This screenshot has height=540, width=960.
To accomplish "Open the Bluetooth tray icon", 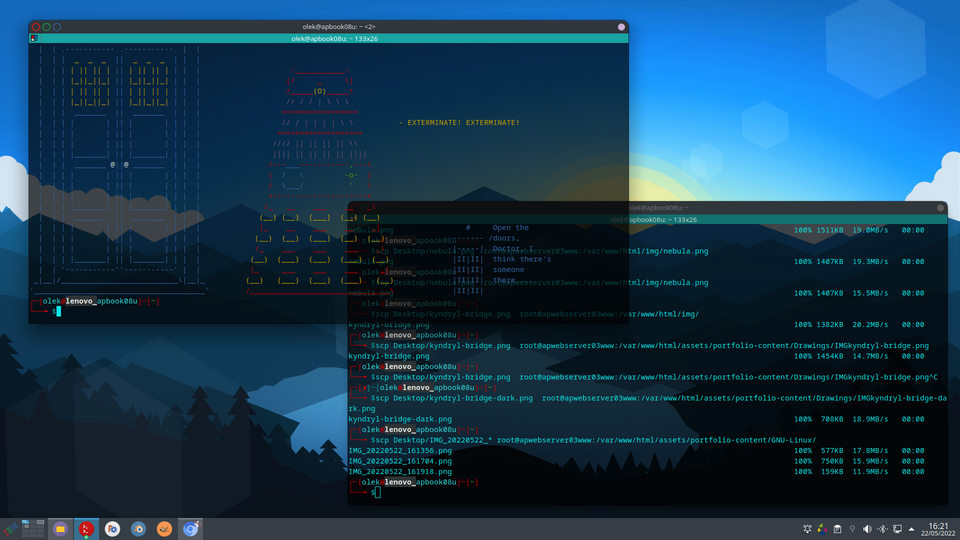I will [x=882, y=529].
